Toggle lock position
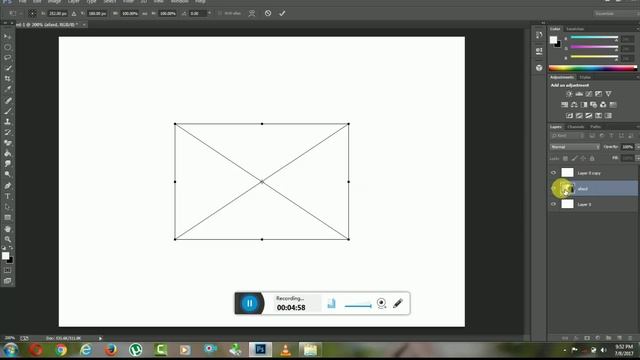The width and height of the screenshot is (640, 360). [583, 158]
